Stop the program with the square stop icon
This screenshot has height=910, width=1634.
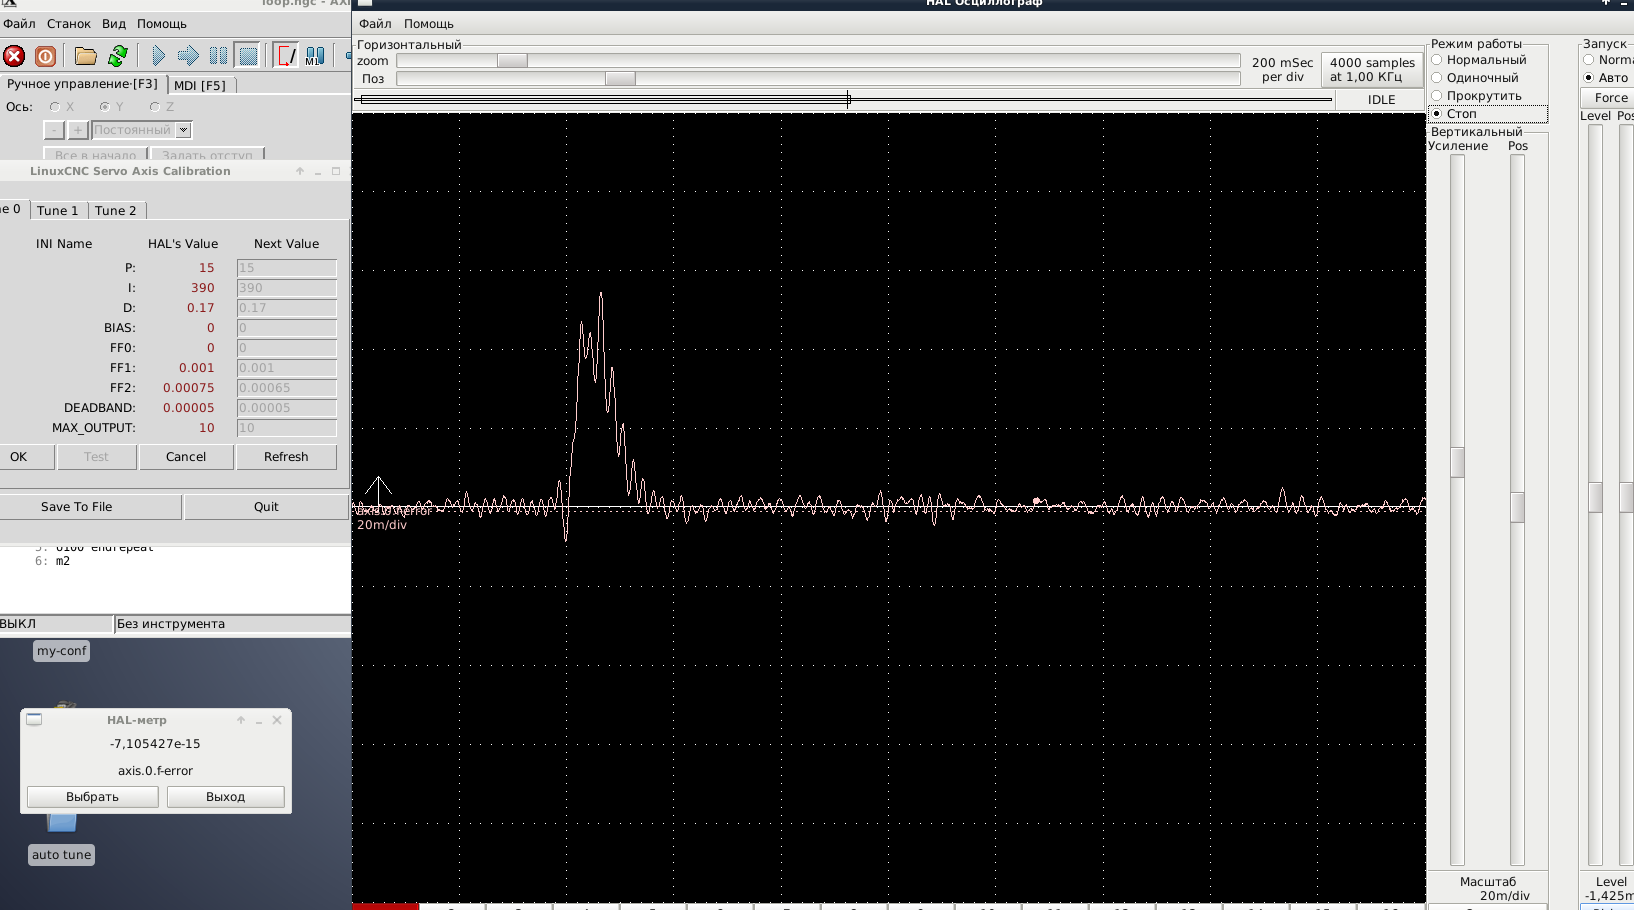248,56
